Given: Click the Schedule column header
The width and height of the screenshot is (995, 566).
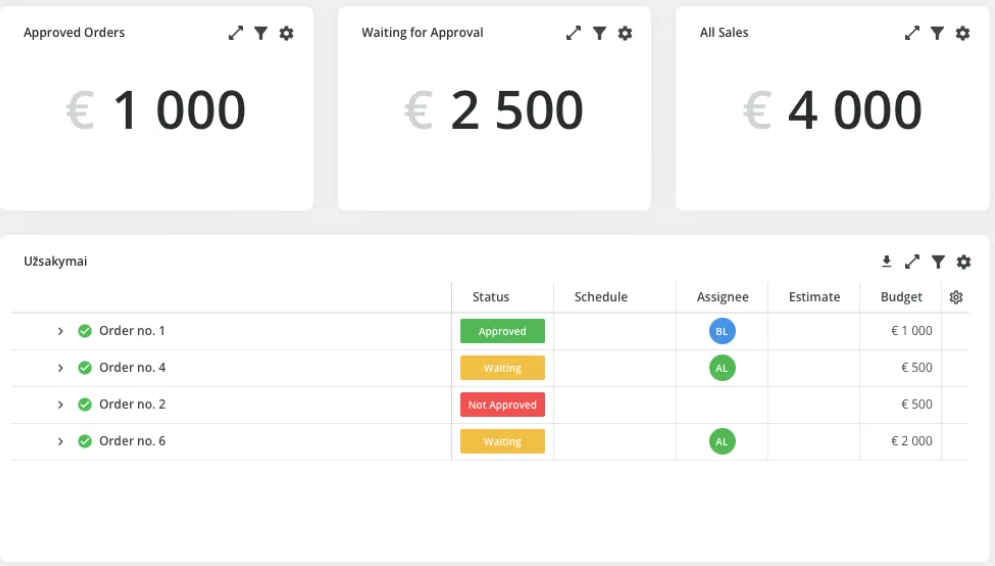Looking at the screenshot, I should coord(601,297).
